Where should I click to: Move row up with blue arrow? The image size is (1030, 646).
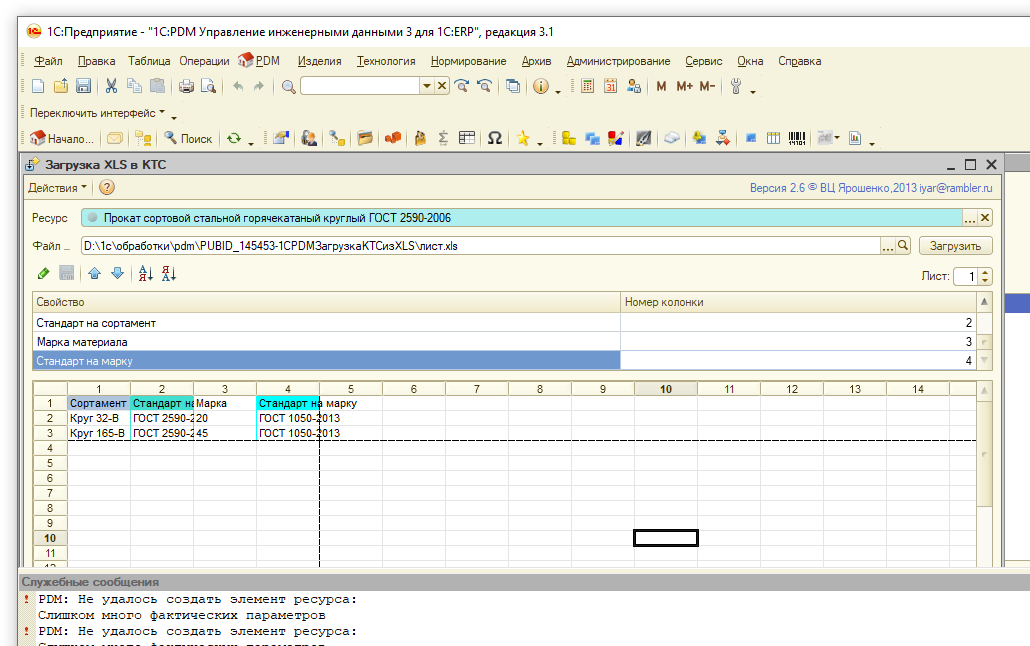(x=95, y=273)
